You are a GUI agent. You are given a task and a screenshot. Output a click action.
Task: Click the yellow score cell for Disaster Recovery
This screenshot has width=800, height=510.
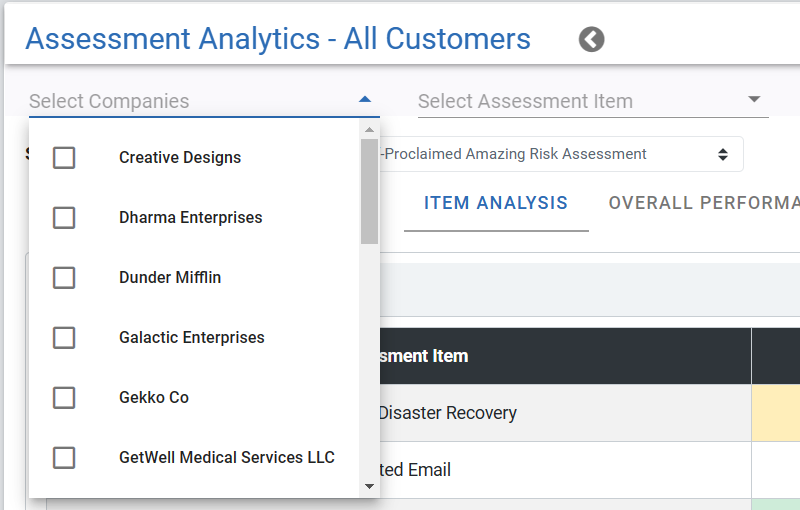[x=776, y=413]
